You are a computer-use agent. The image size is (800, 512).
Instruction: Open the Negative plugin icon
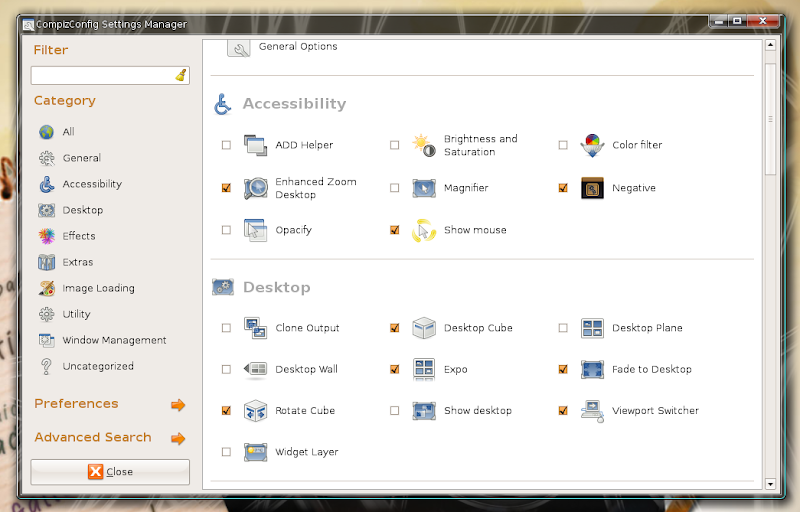[592, 188]
